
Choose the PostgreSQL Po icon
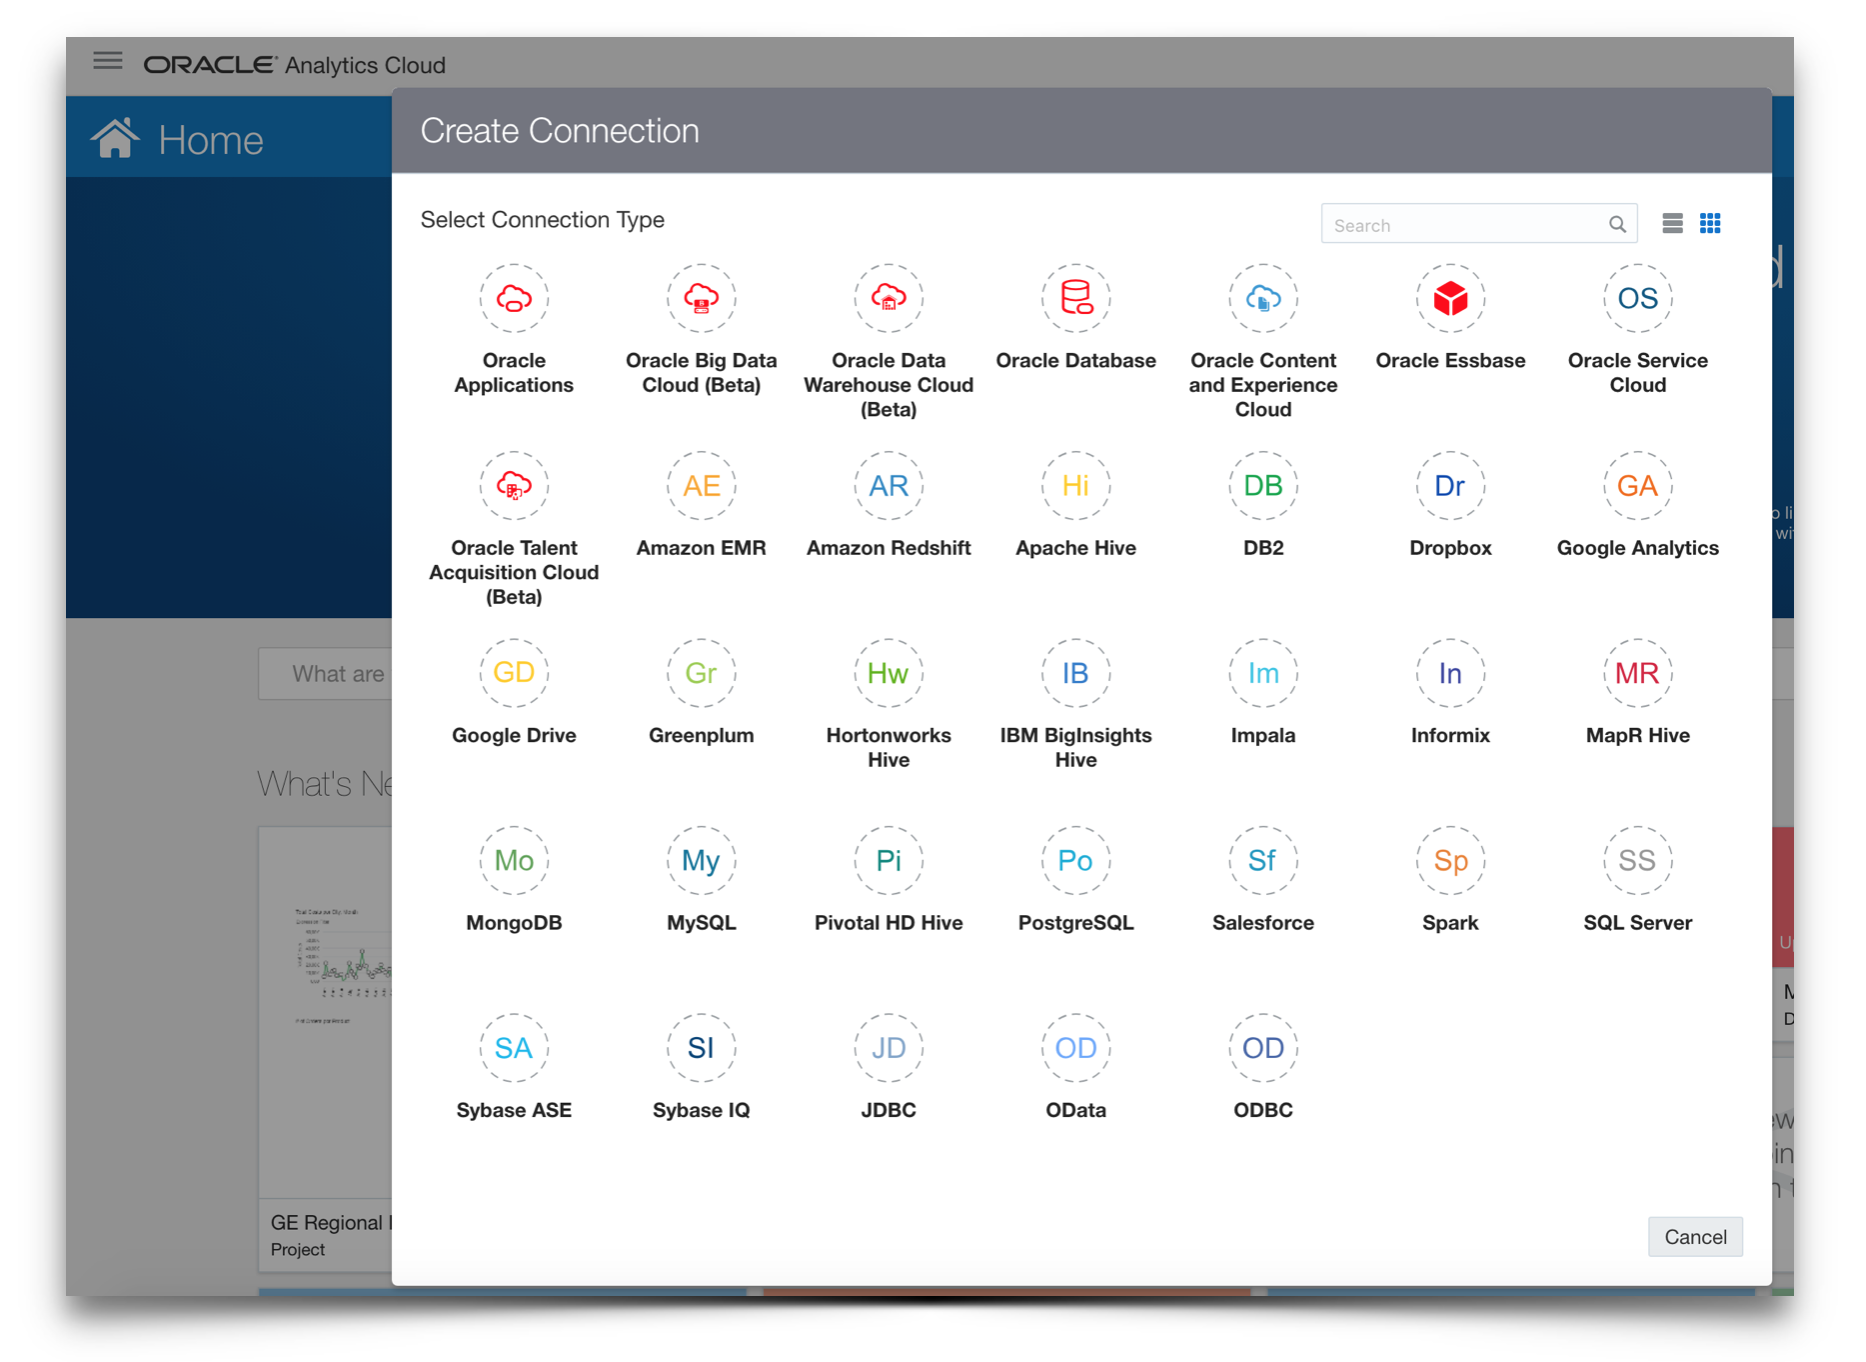1076,860
